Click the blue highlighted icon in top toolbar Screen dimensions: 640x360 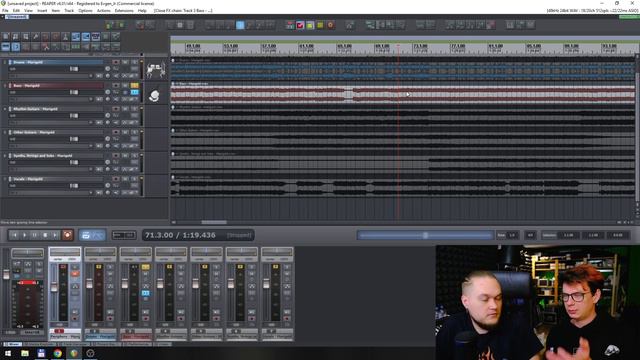pyautogui.click(x=240, y=25)
